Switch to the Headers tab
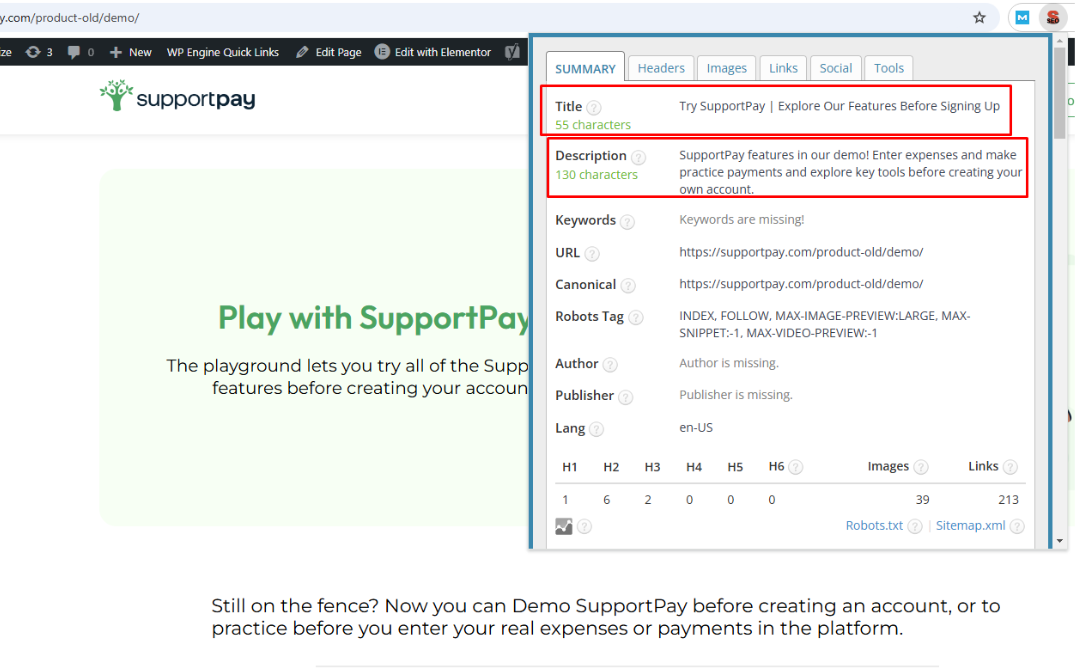The width and height of the screenshot is (1075, 672). click(661, 68)
